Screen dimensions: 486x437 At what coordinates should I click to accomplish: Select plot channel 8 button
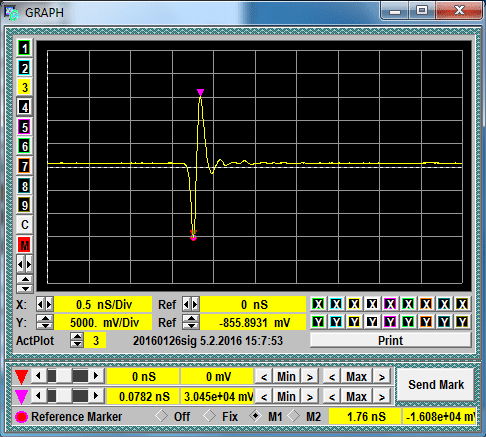point(24,186)
